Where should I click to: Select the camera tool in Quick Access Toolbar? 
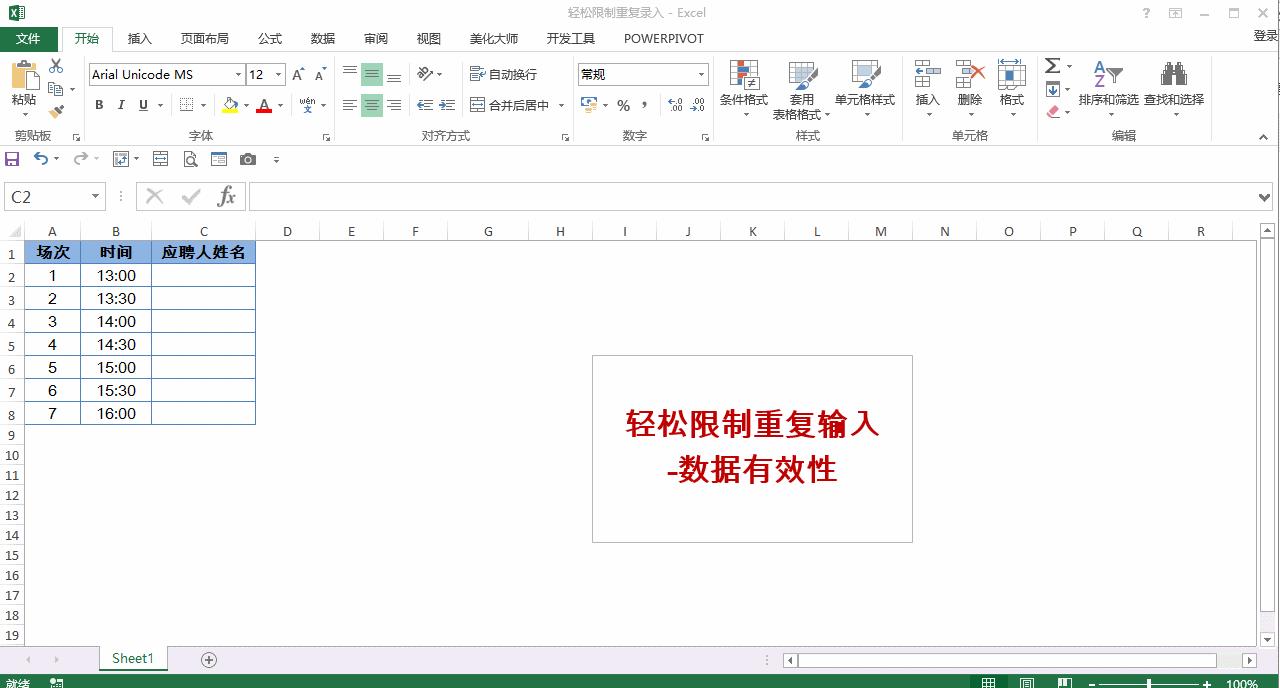(247, 158)
